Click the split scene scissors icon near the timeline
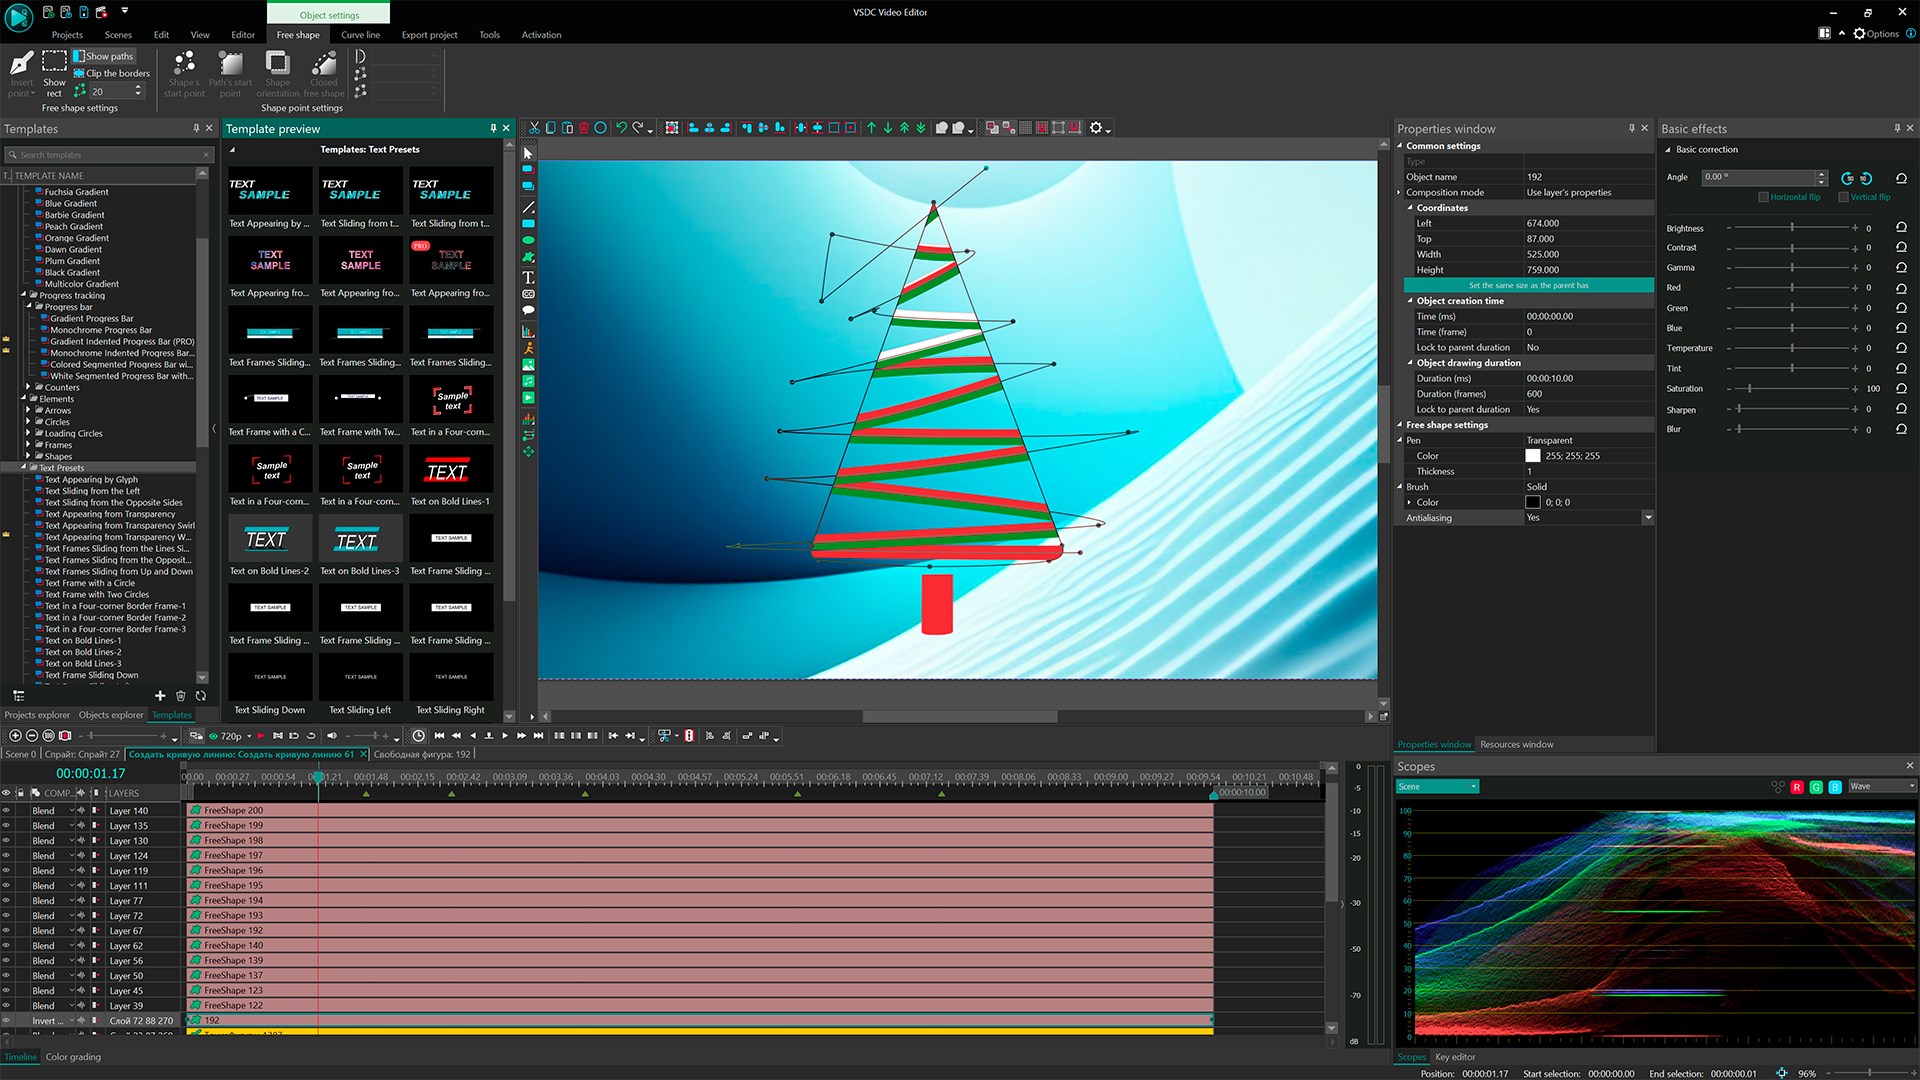Image resolution: width=1920 pixels, height=1080 pixels. coord(664,736)
